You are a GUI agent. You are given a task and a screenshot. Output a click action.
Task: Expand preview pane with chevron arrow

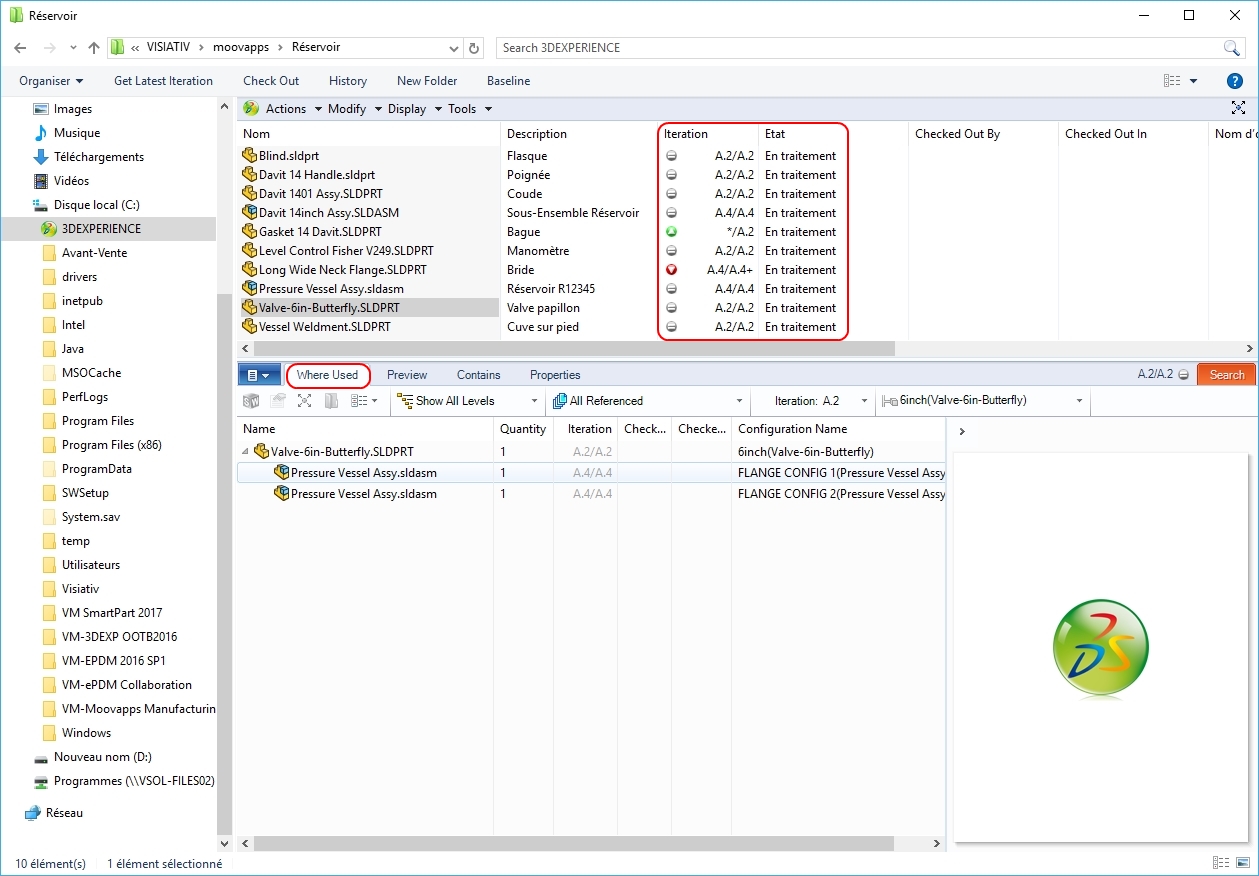[x=962, y=432]
